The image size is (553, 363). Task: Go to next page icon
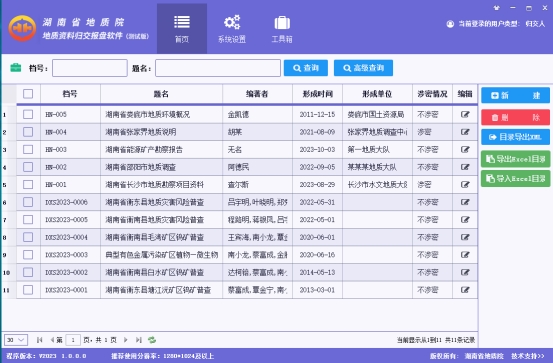[x=126, y=340]
